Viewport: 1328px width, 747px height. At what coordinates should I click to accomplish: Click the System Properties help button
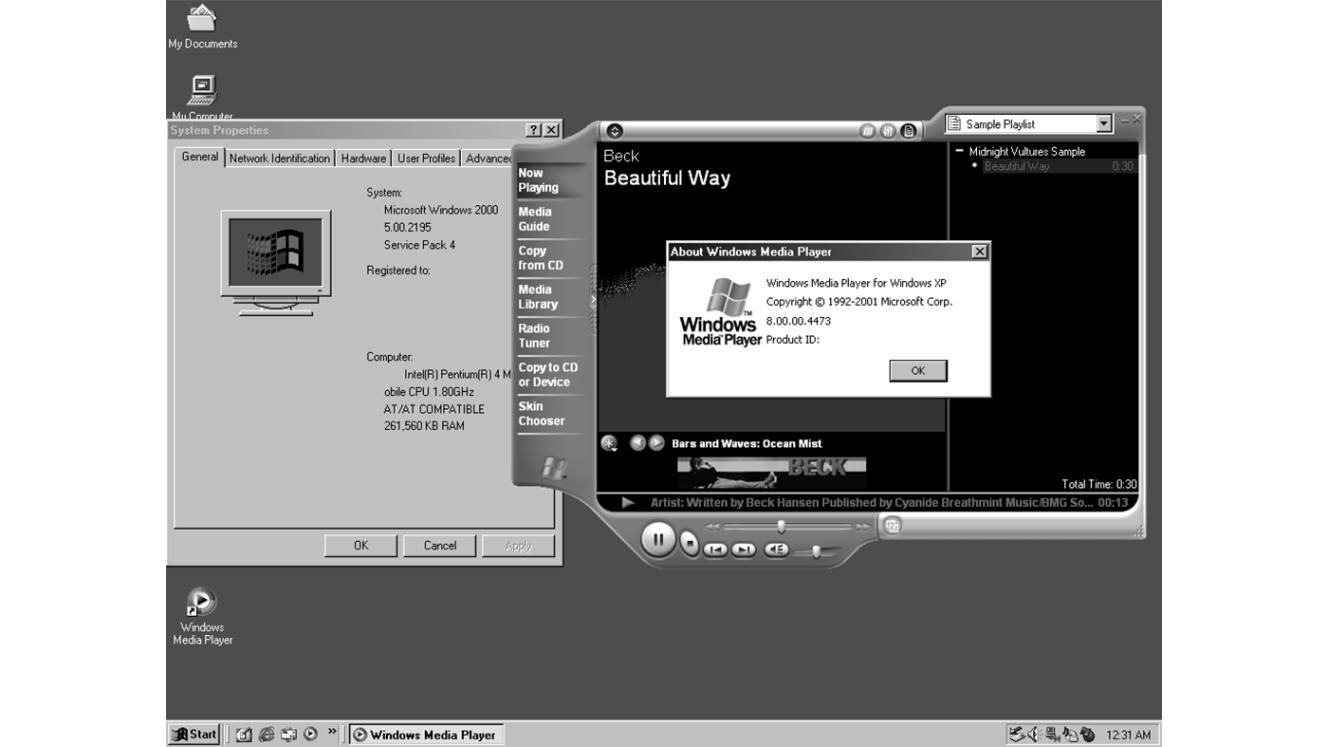tap(534, 130)
